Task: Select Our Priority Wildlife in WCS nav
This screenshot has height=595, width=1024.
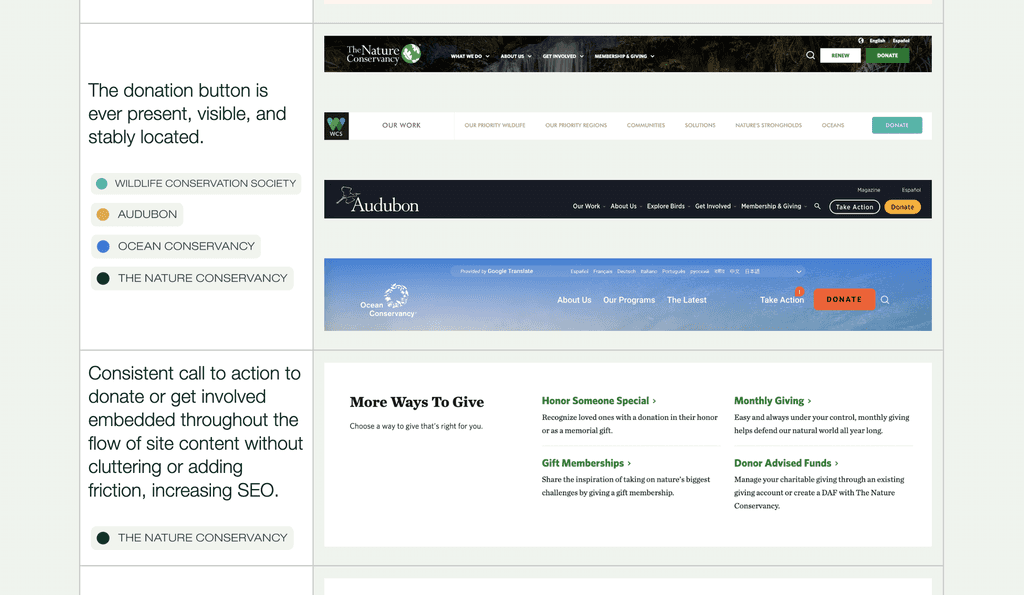Action: tap(494, 125)
